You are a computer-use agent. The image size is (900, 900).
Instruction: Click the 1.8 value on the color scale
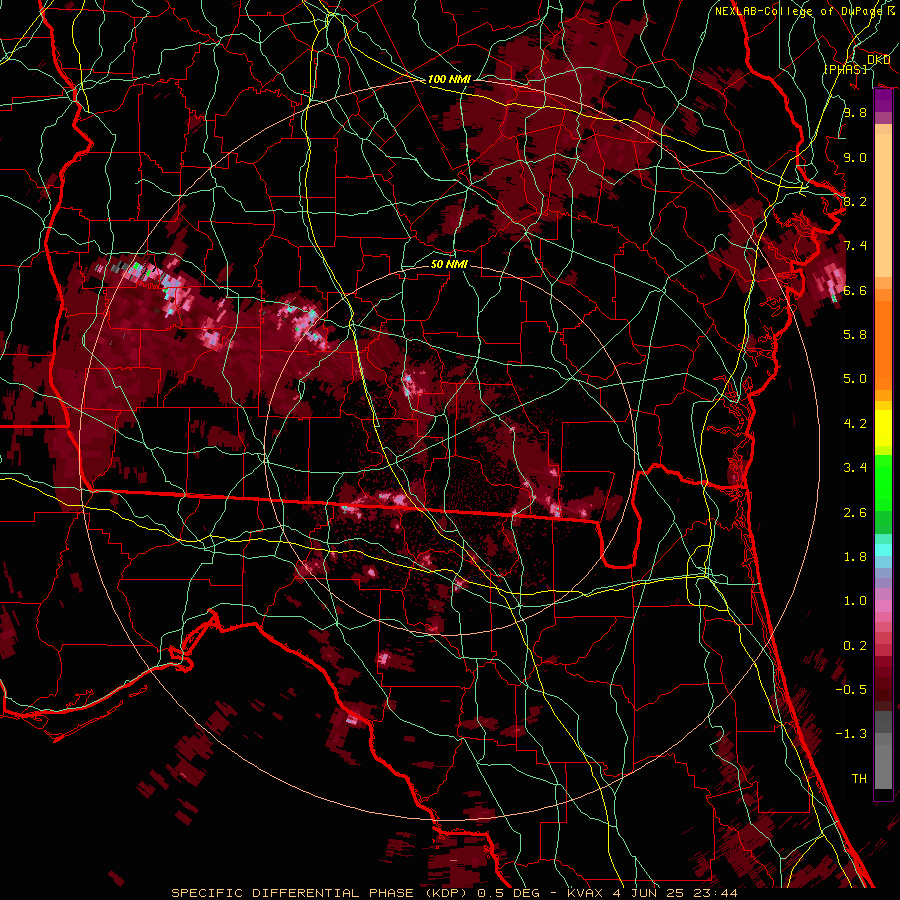tap(855, 557)
